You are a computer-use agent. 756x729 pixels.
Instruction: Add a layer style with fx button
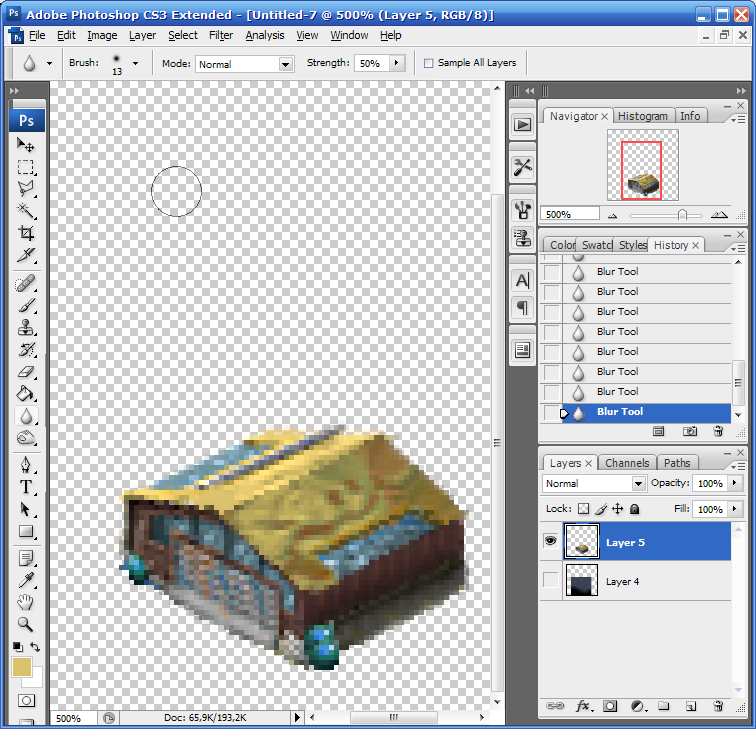coord(583,706)
